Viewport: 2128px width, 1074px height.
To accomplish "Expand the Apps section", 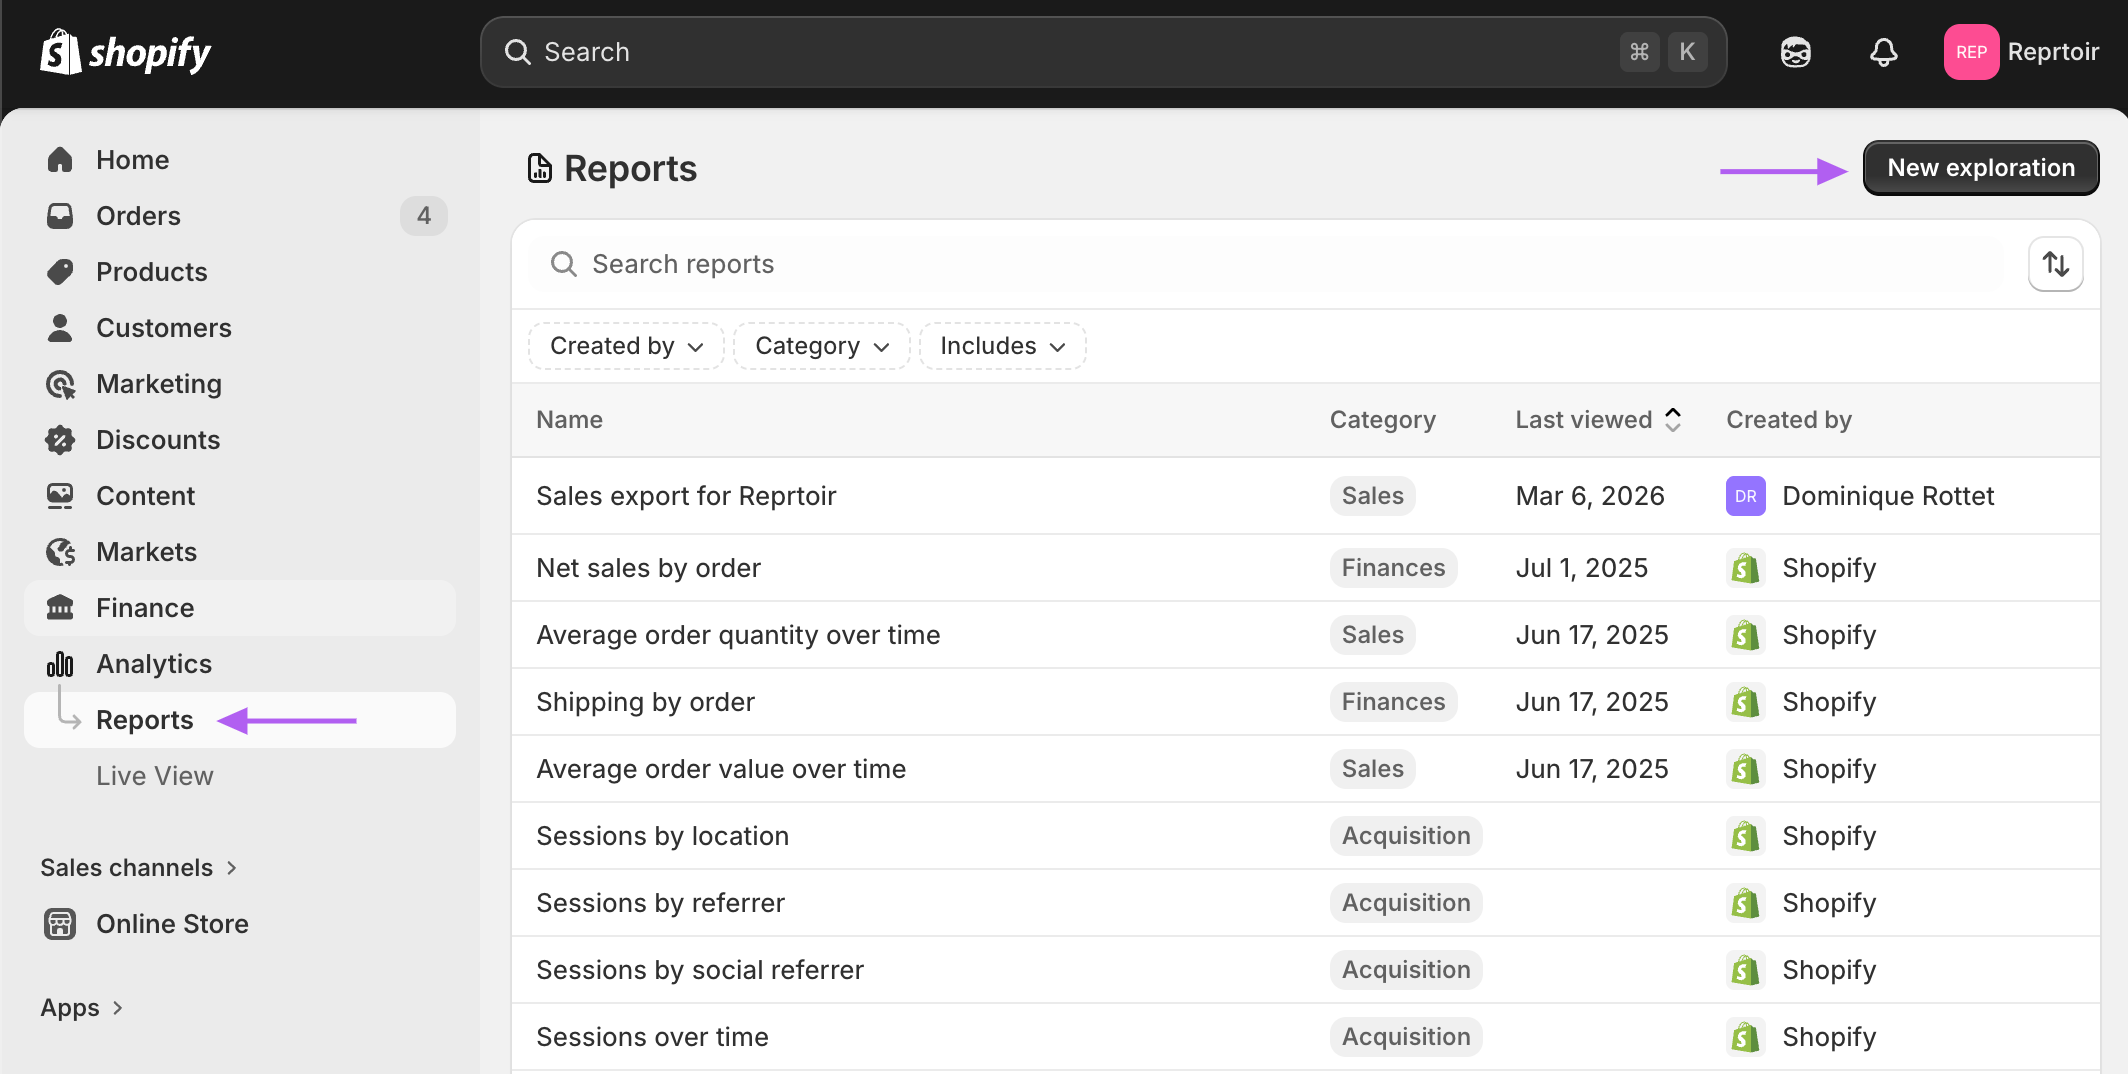I will [x=82, y=1008].
